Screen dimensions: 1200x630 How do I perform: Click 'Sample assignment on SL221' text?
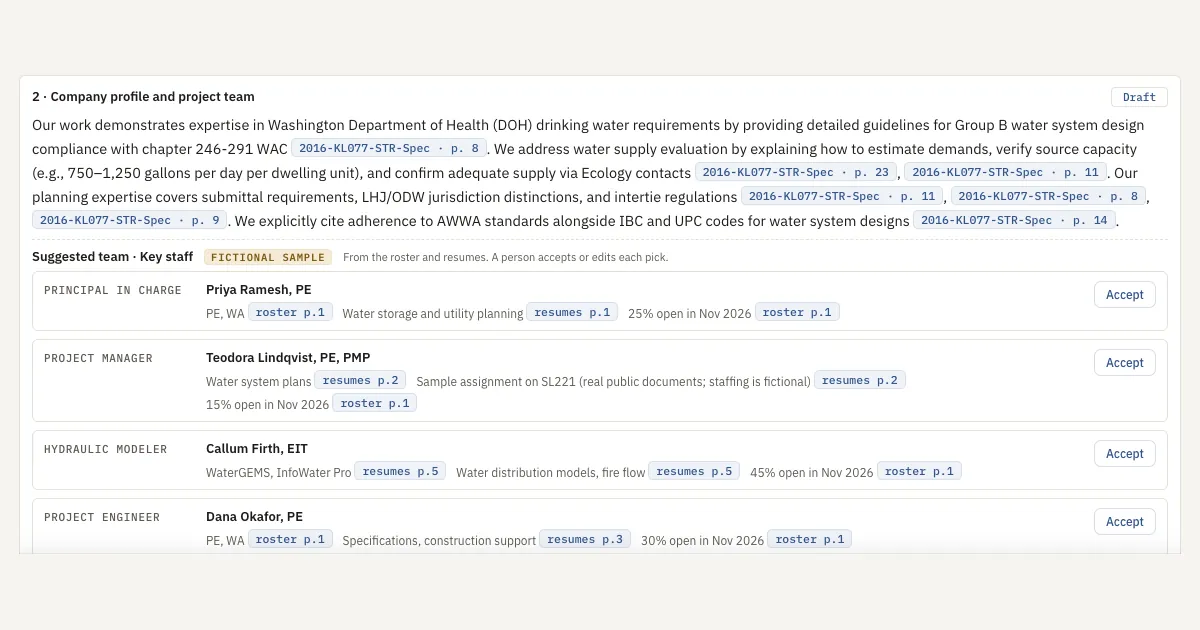pos(613,381)
